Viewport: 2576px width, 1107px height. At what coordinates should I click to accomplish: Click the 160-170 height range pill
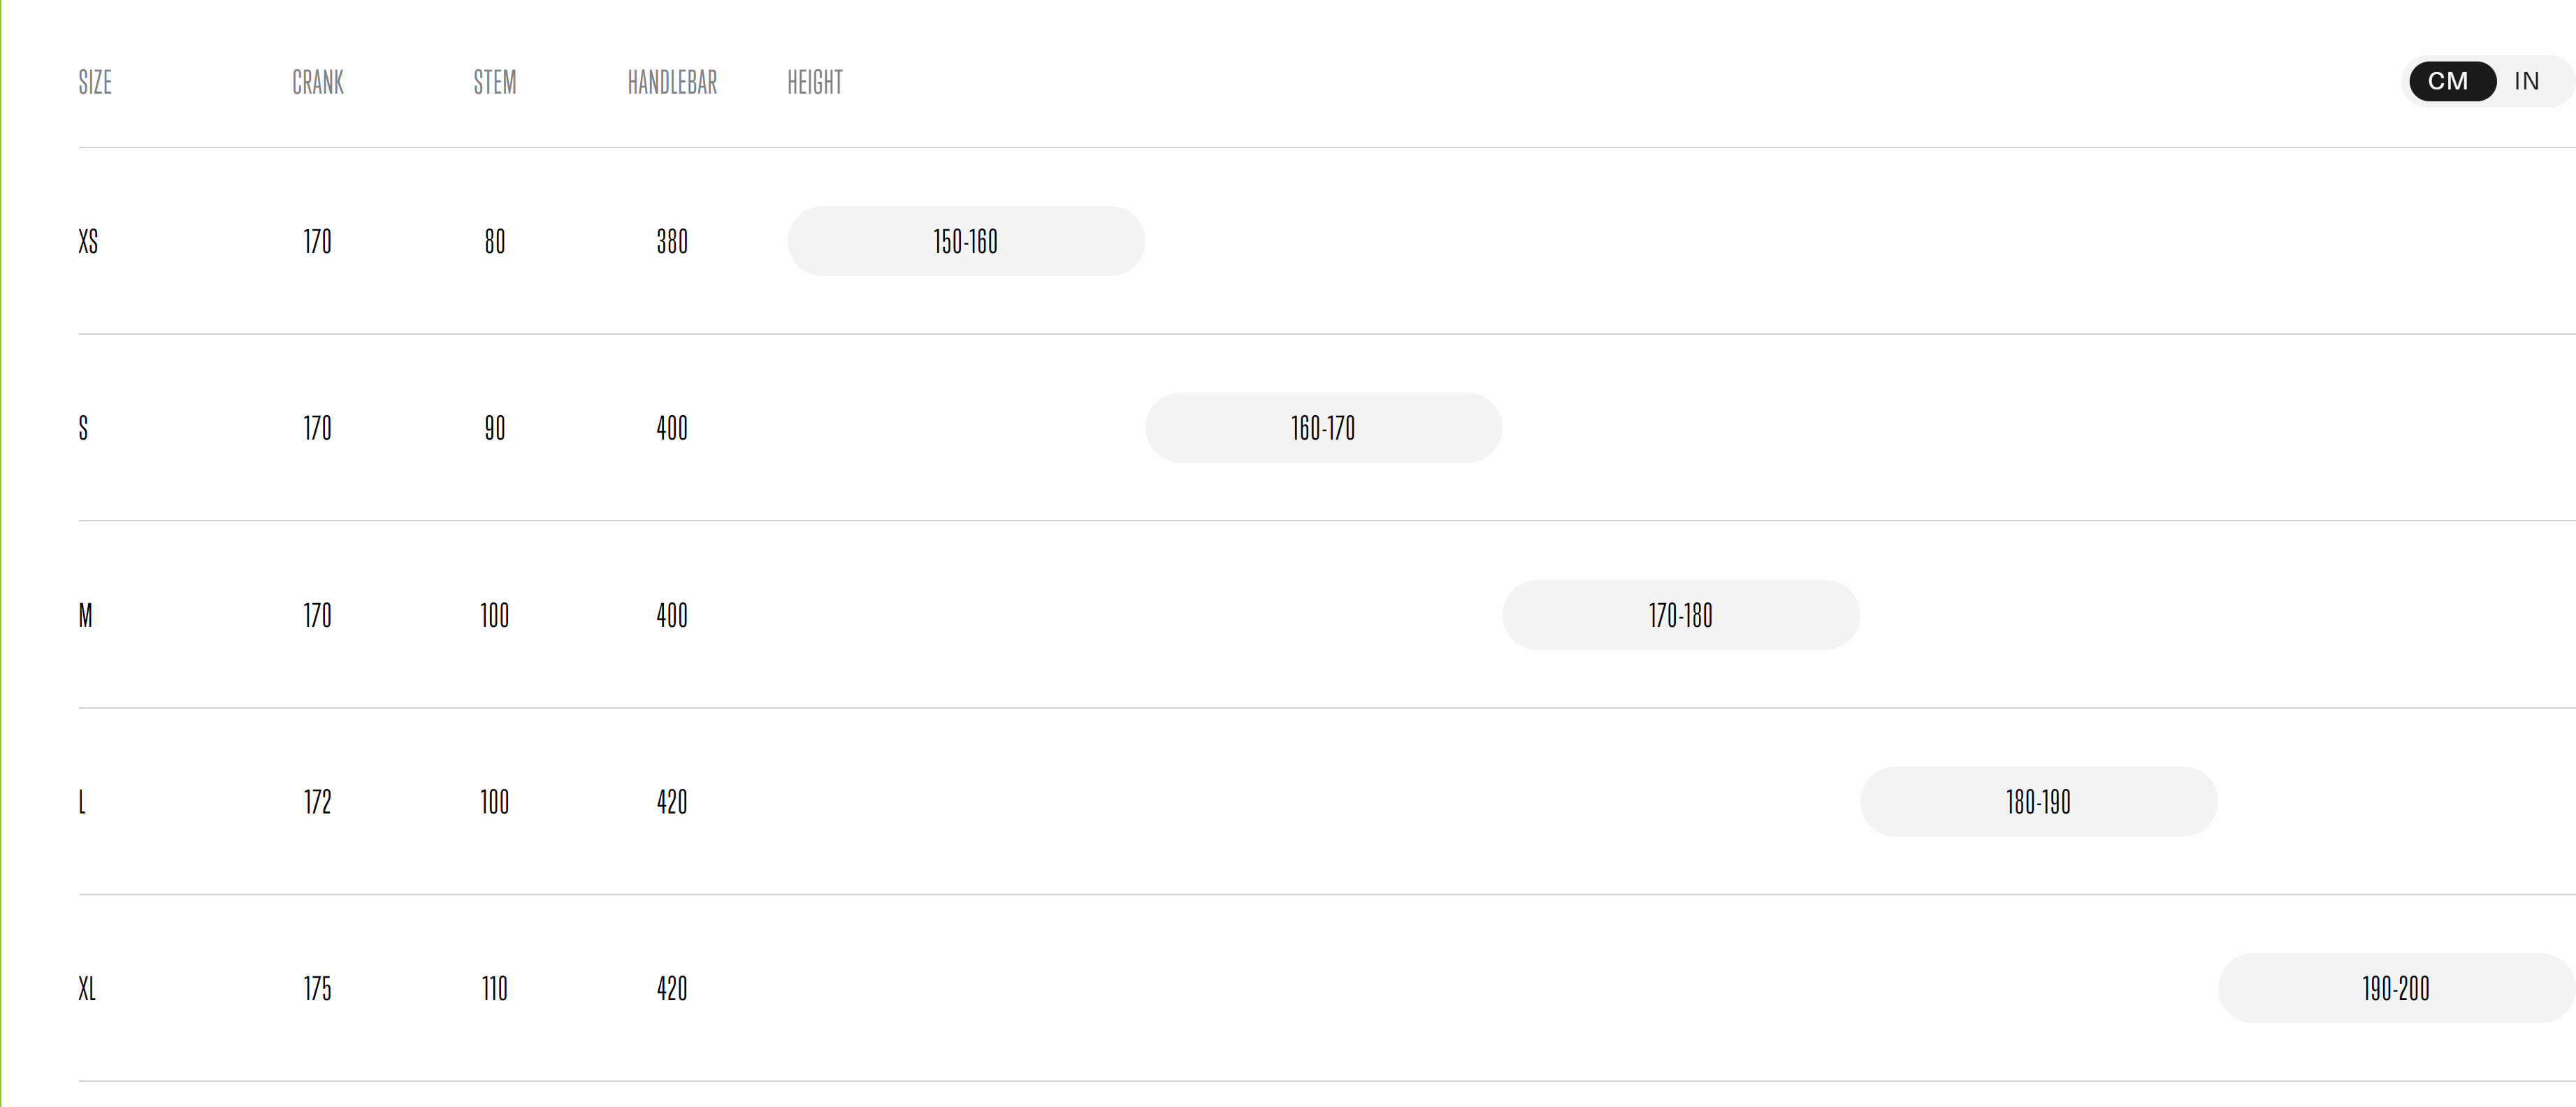coord(1323,428)
